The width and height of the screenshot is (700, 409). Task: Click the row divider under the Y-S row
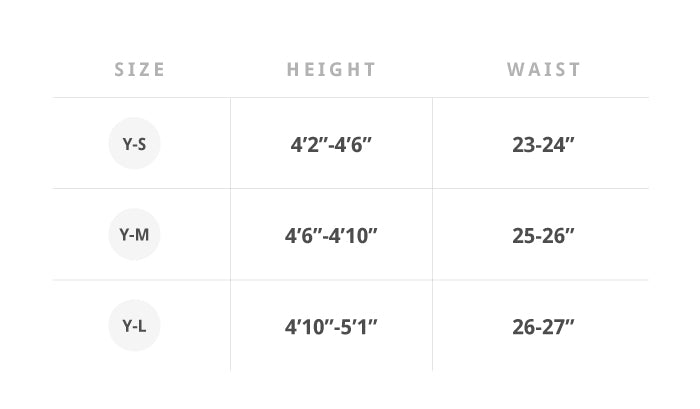[350, 188]
